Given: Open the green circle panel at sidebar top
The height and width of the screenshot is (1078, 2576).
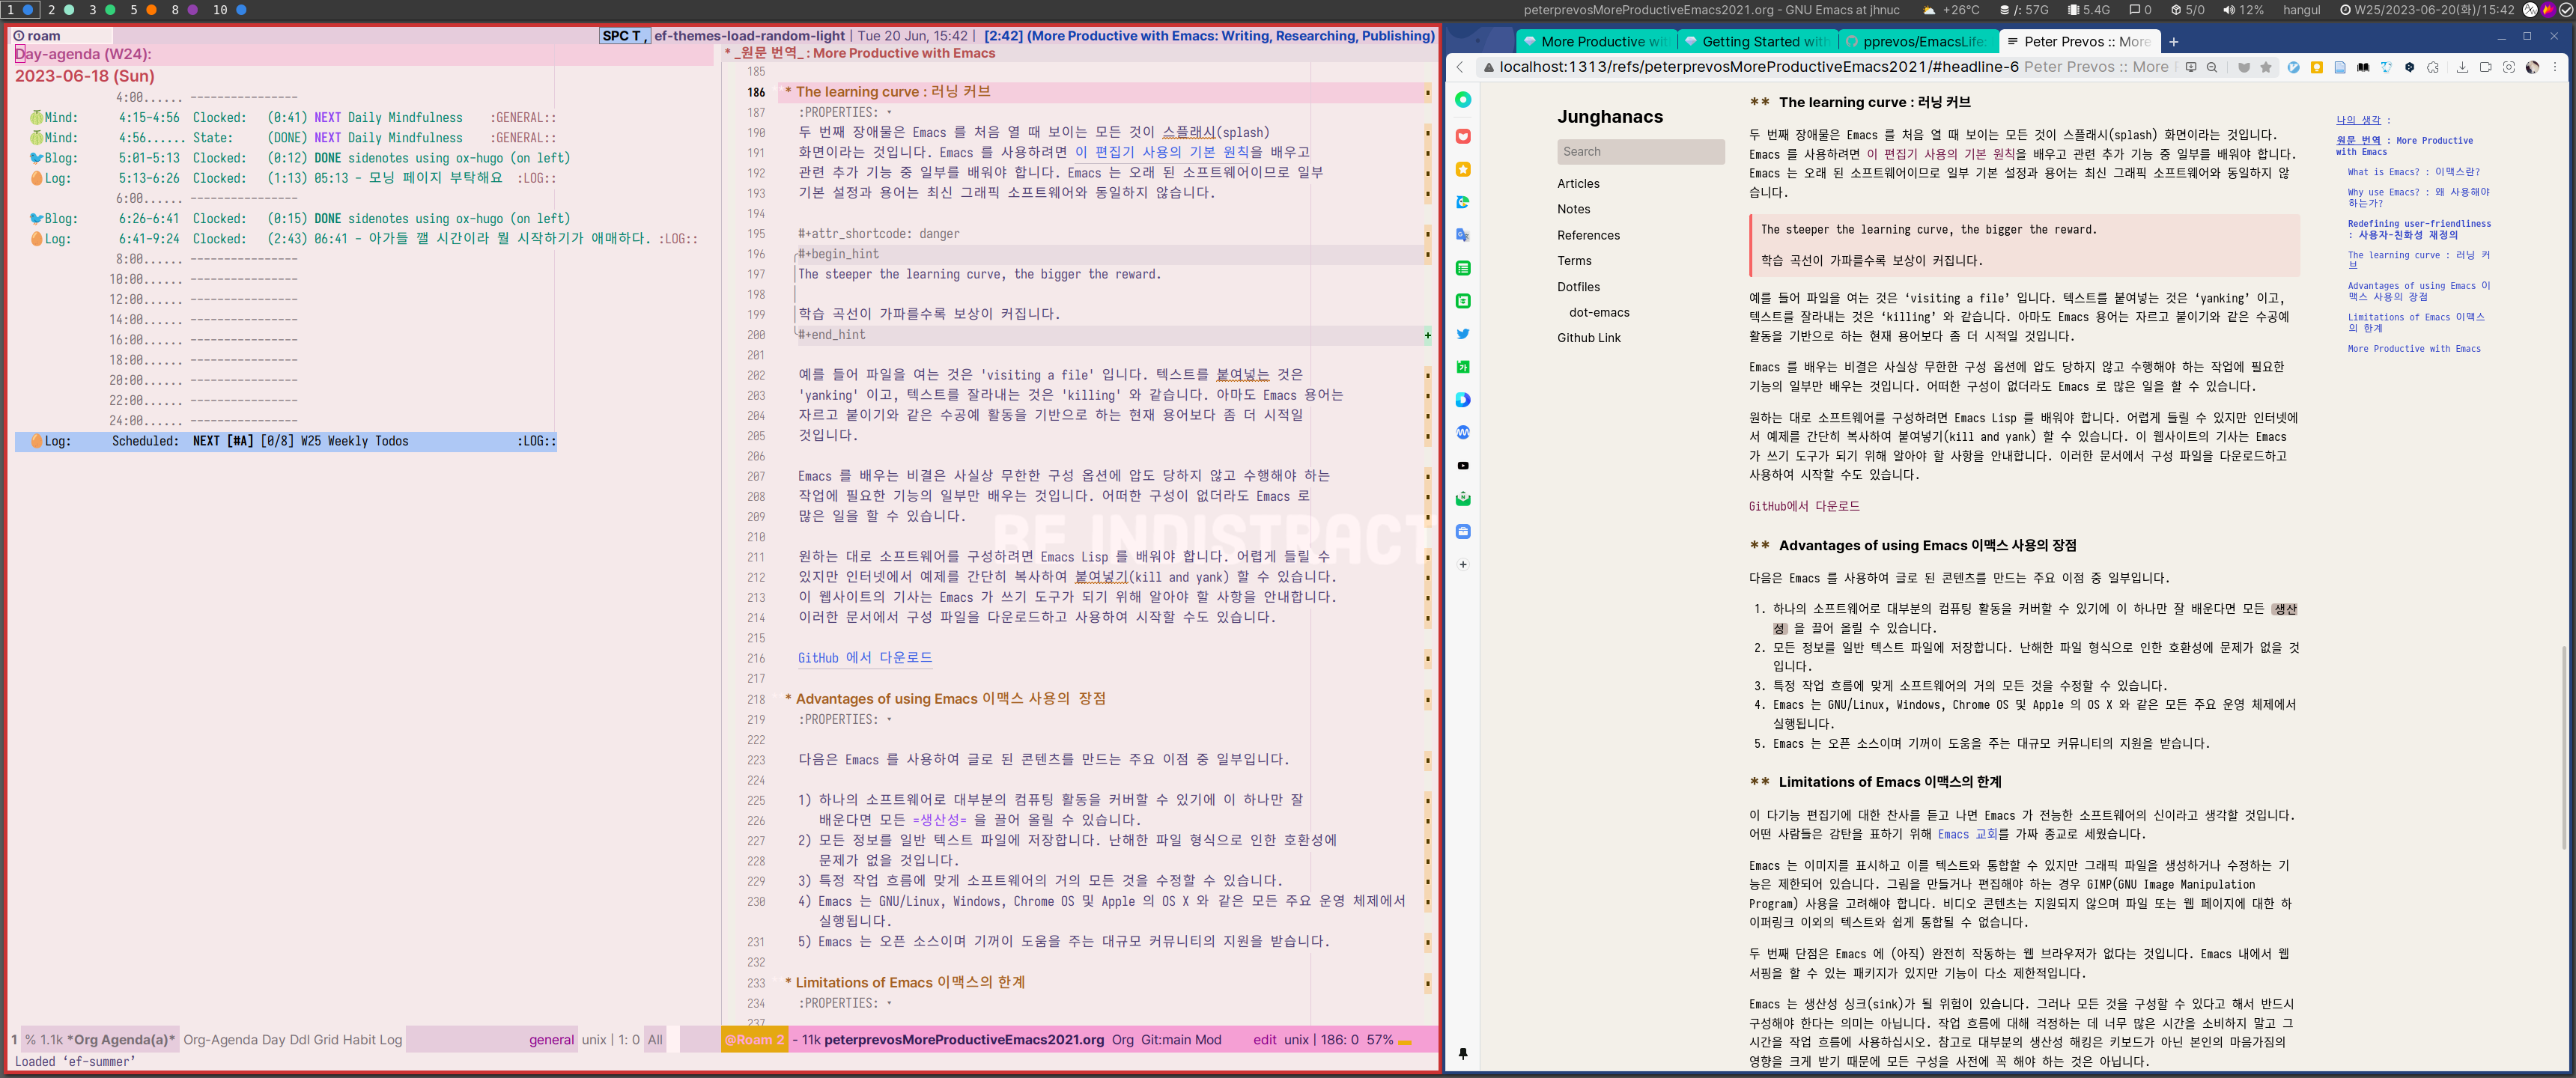Looking at the screenshot, I should pyautogui.click(x=1463, y=100).
